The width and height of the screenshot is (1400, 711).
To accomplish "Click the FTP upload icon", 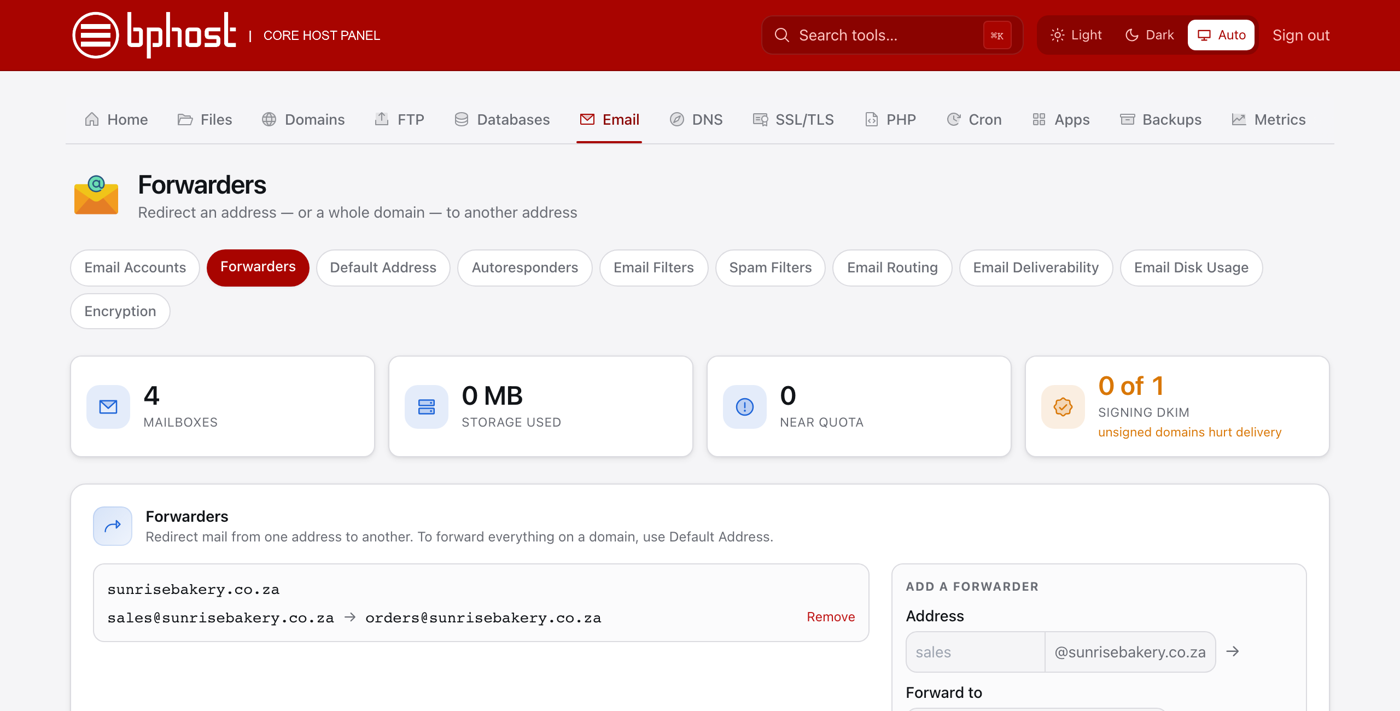I will tap(382, 119).
